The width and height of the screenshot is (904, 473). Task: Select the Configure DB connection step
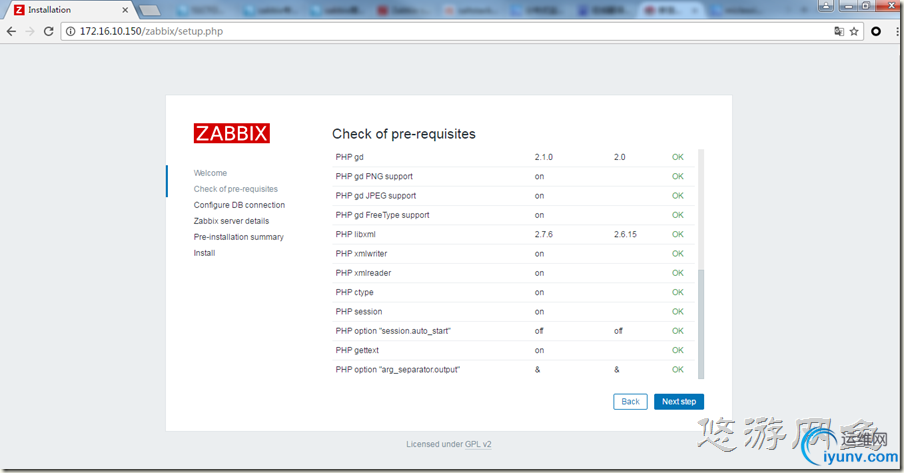[239, 205]
